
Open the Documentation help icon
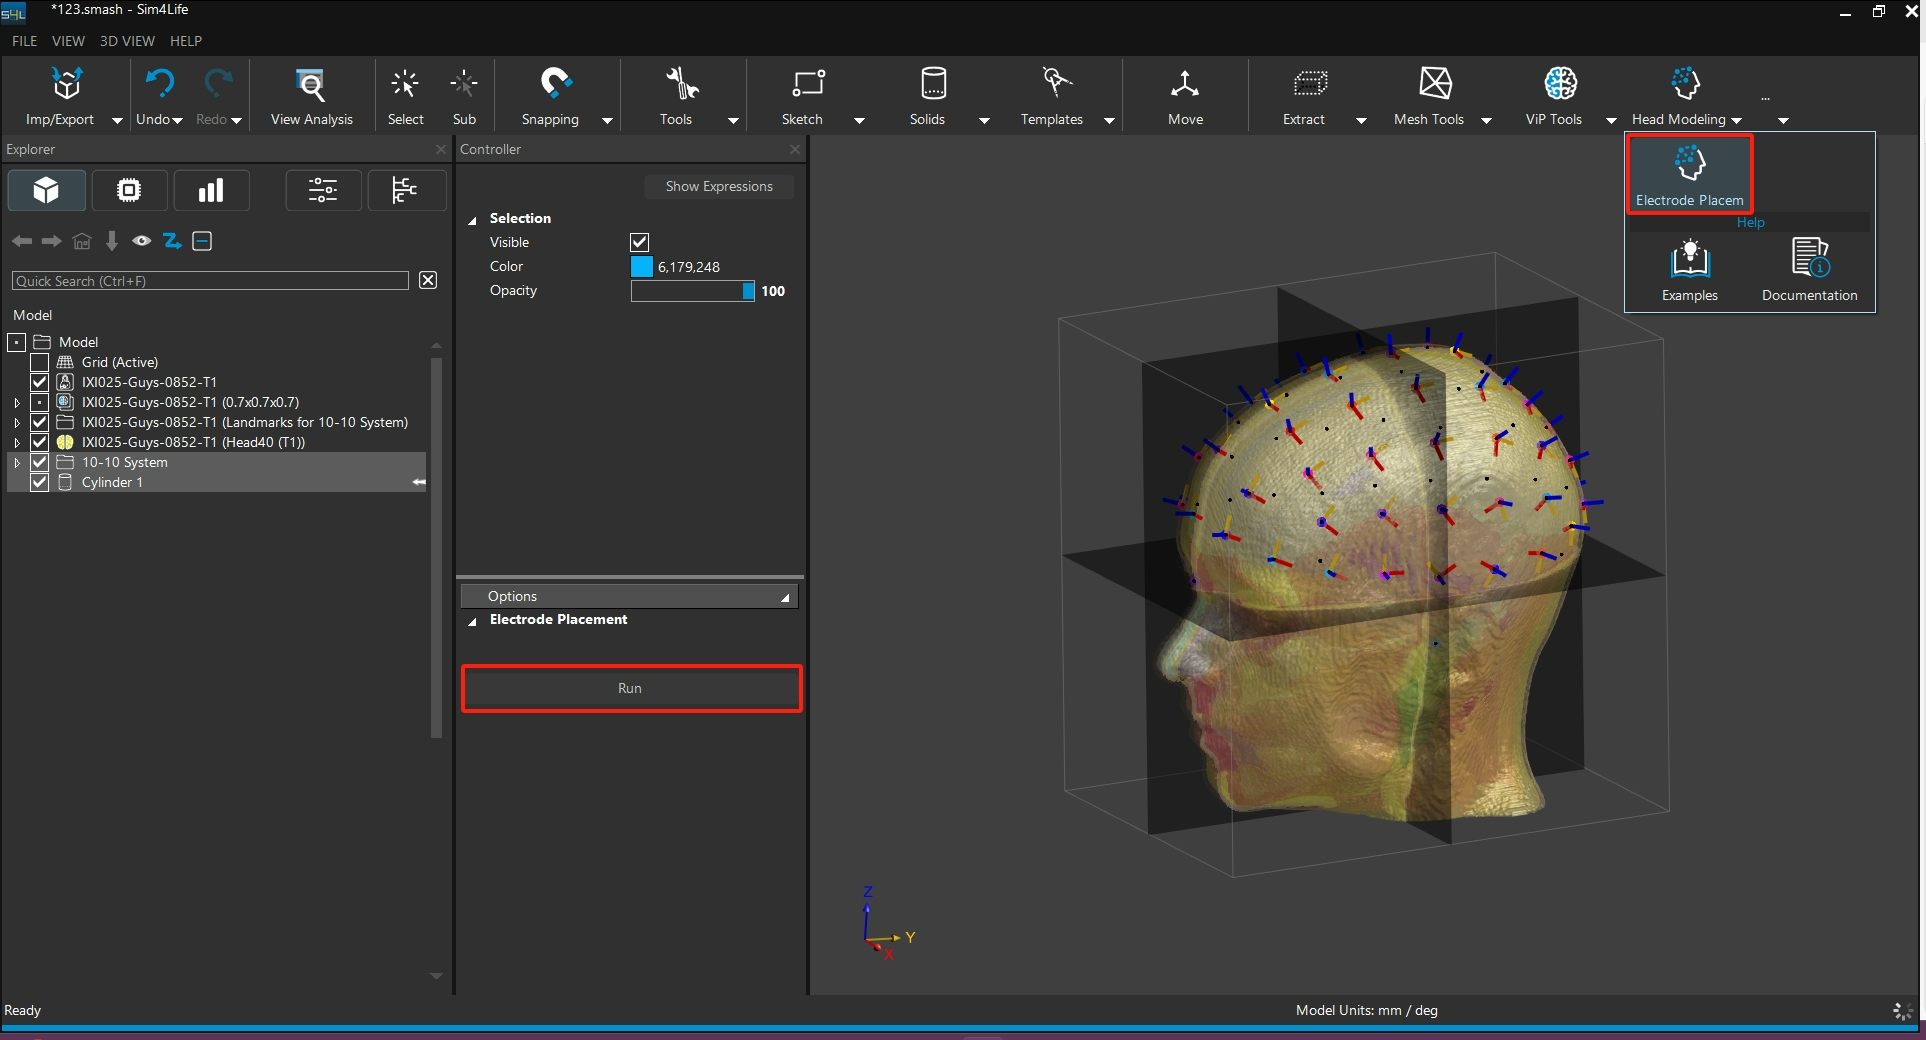coord(1809,258)
